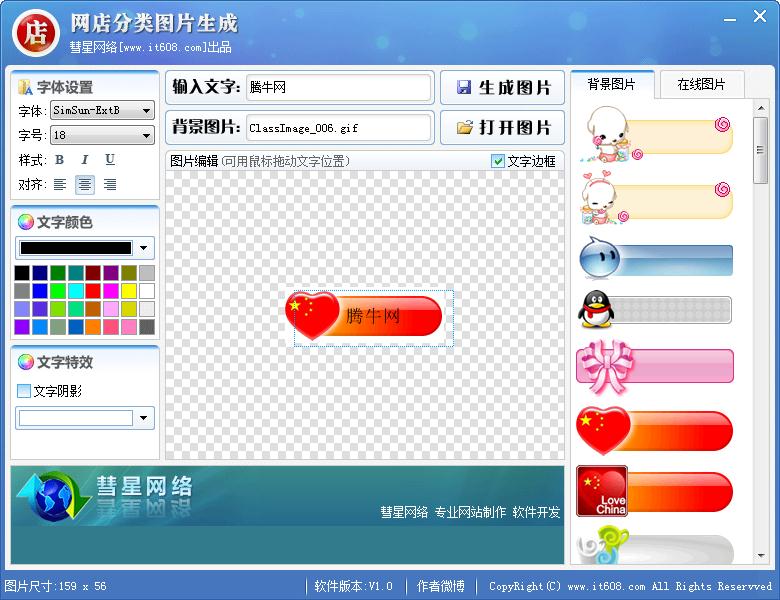Set text alignment to center
The height and width of the screenshot is (600, 780).
point(85,184)
